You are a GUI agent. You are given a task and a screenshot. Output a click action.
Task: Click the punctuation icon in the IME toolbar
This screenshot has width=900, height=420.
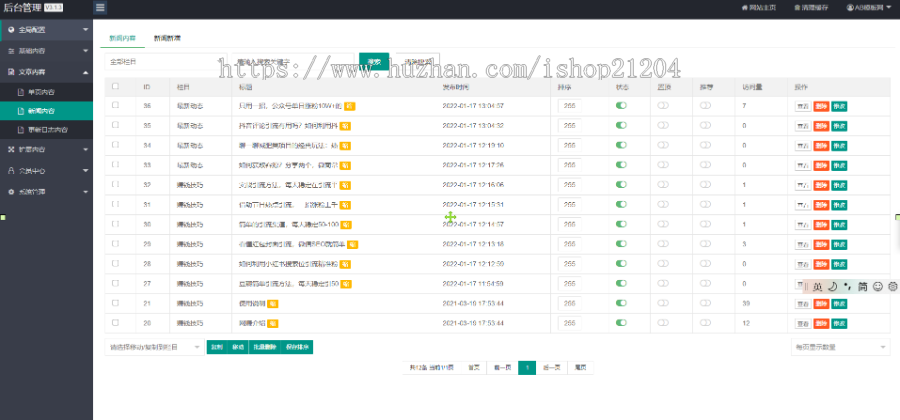(847, 286)
